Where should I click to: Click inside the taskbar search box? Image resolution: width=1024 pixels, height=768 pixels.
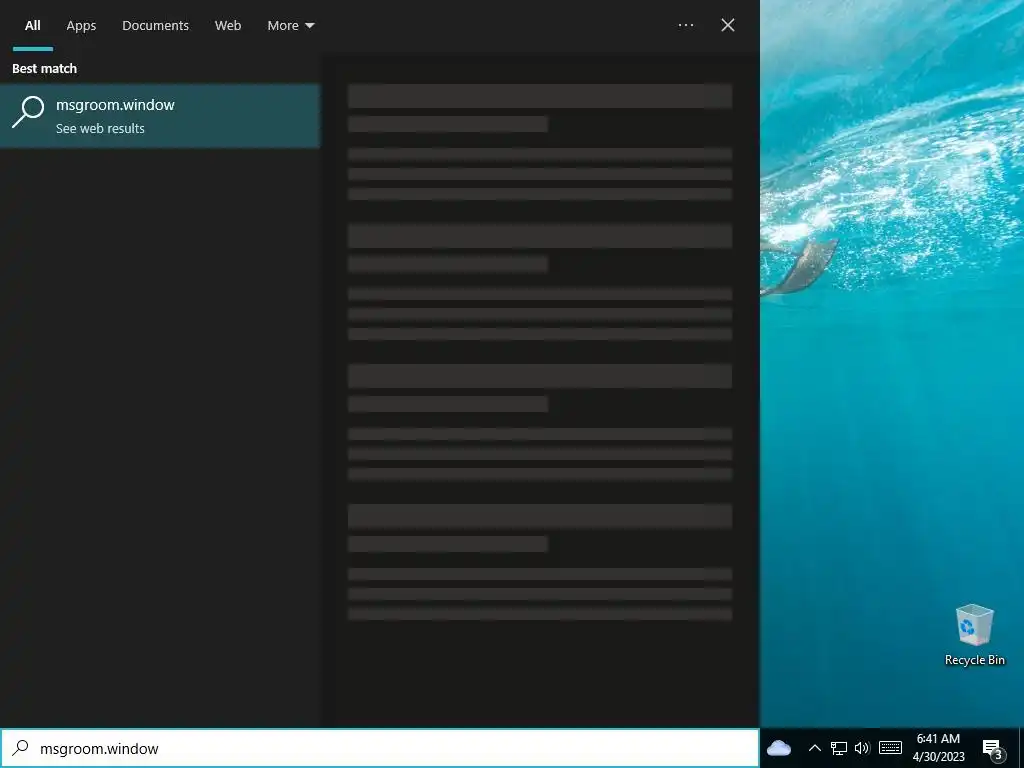pos(379,748)
